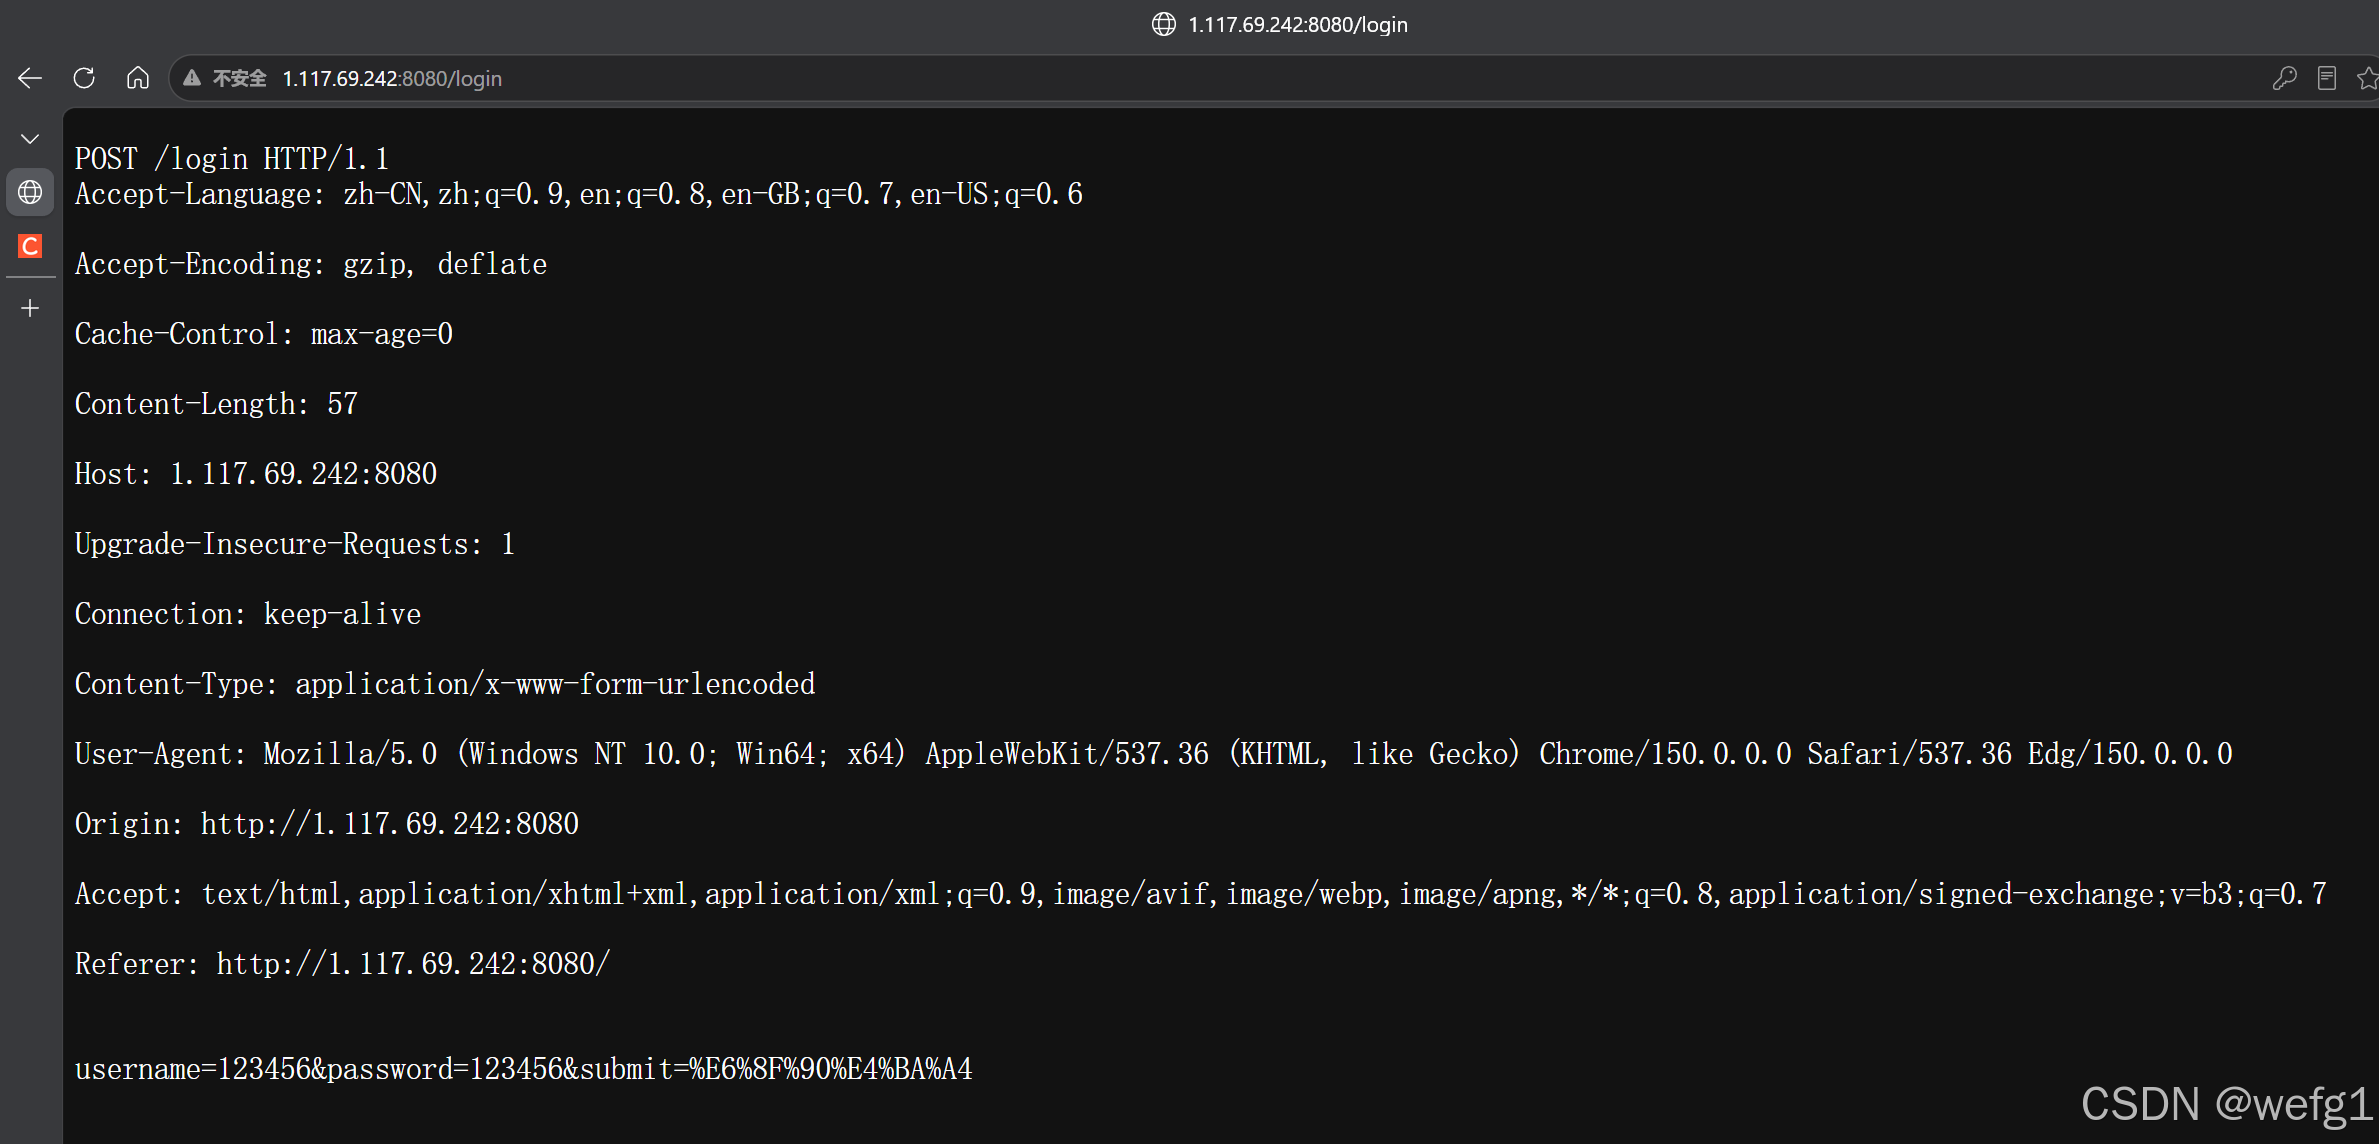Click the page title 1.117.69.242:8080/login
Image resolution: width=2379 pixels, height=1144 pixels.
[x=1297, y=25]
